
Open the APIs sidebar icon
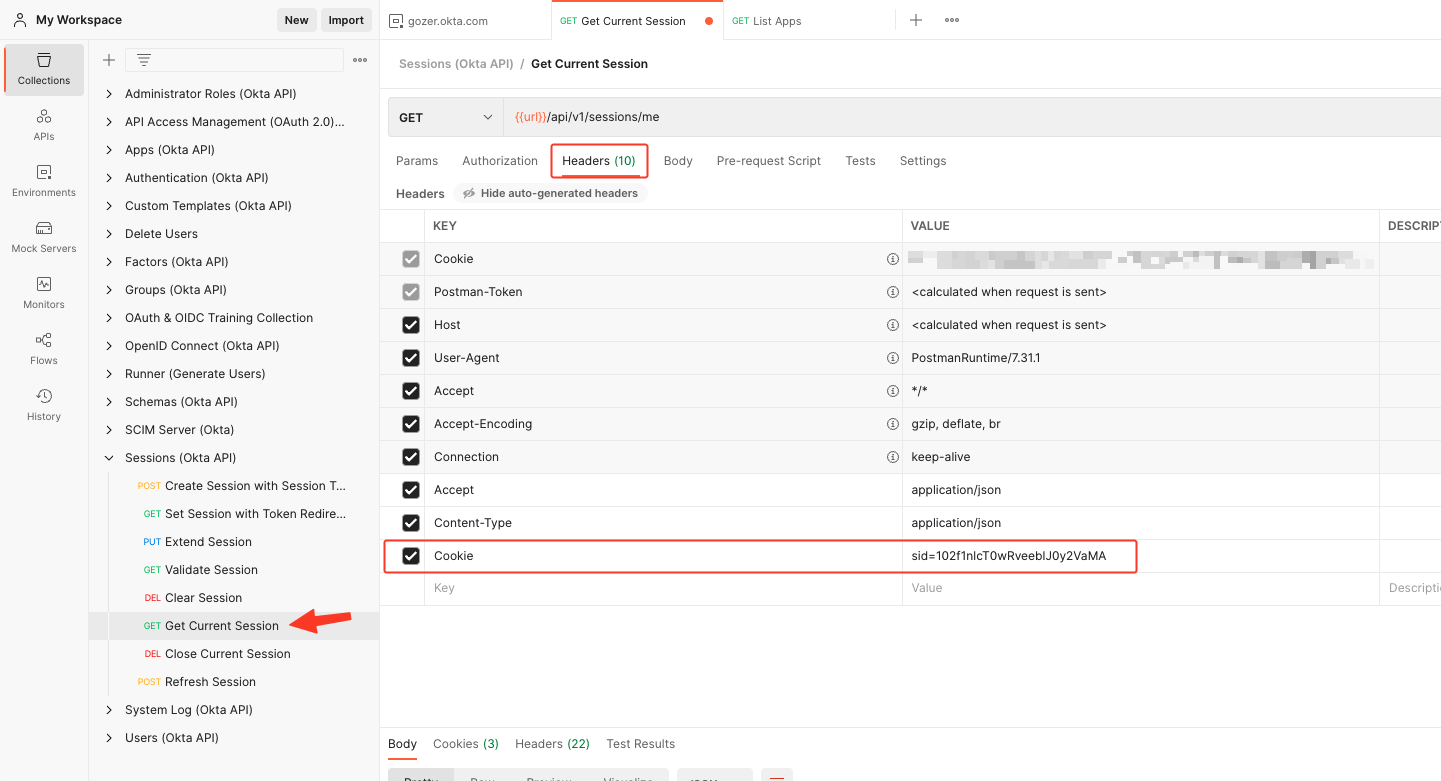[44, 124]
